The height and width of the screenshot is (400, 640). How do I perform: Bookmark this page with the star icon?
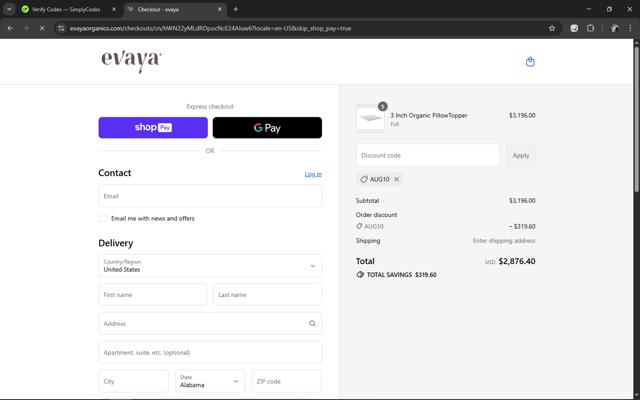point(552,28)
